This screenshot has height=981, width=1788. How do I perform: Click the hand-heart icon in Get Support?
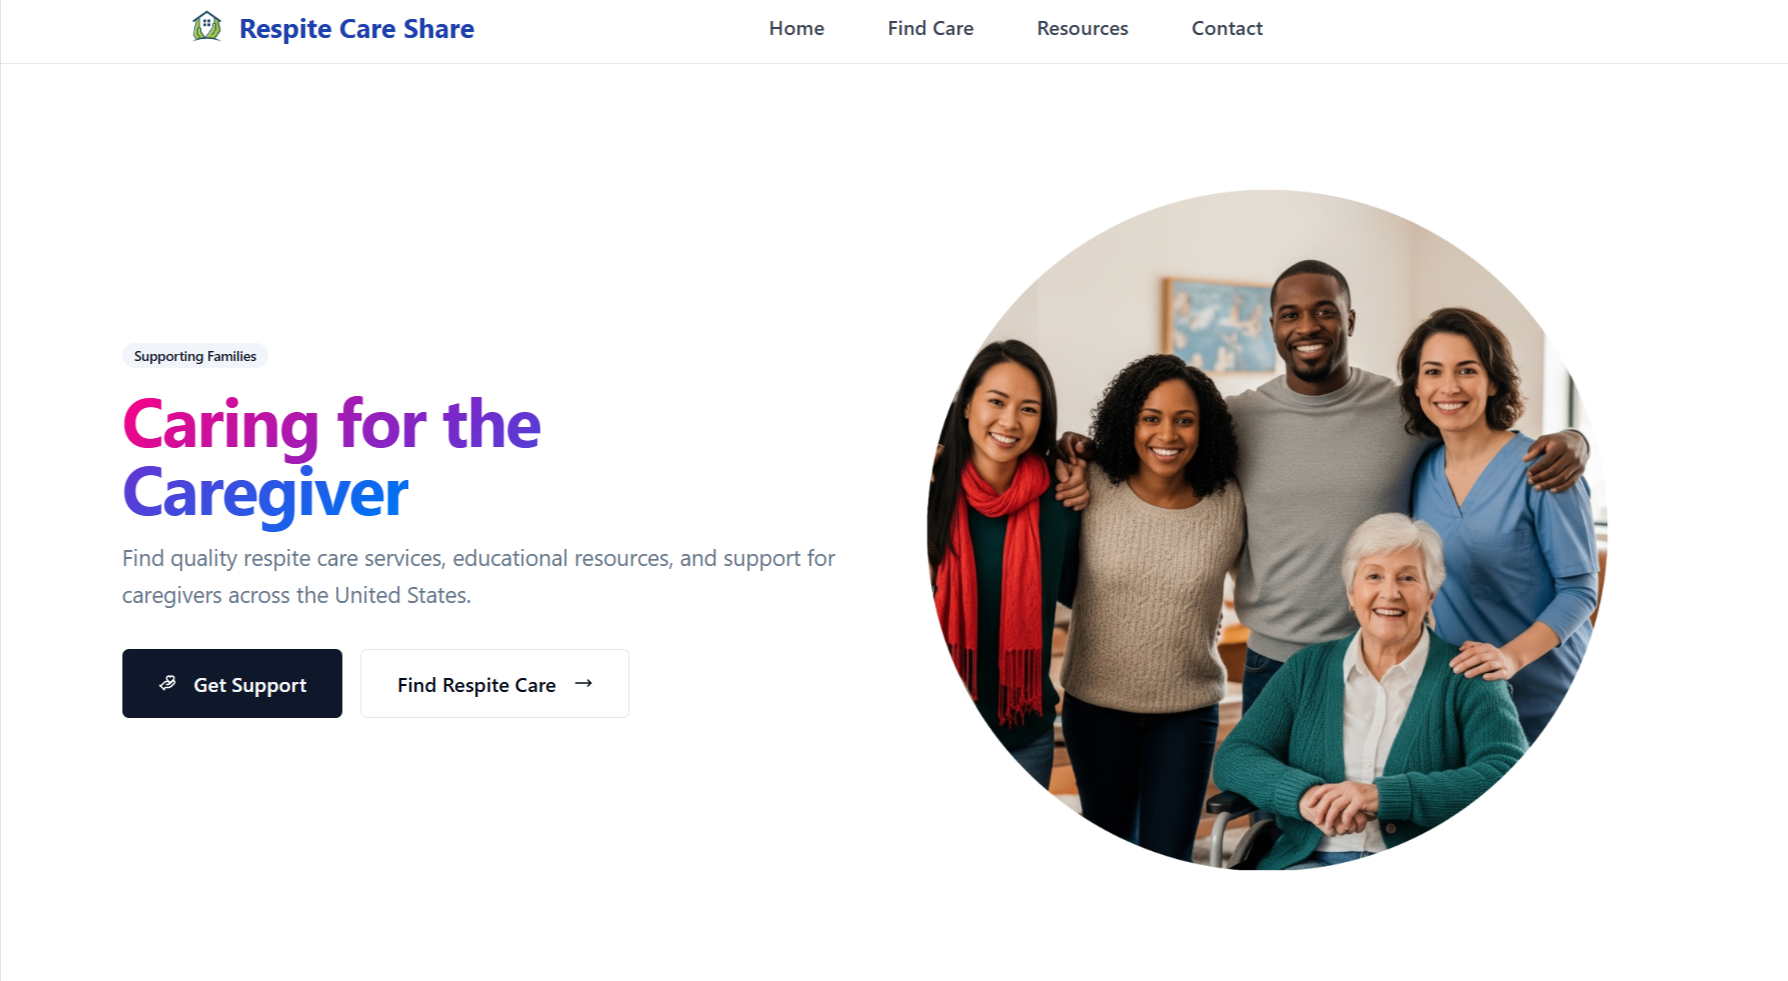tap(168, 683)
